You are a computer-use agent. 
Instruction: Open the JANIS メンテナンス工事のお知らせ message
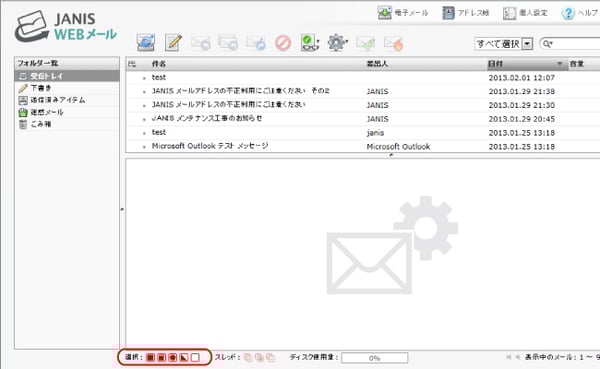point(207,119)
